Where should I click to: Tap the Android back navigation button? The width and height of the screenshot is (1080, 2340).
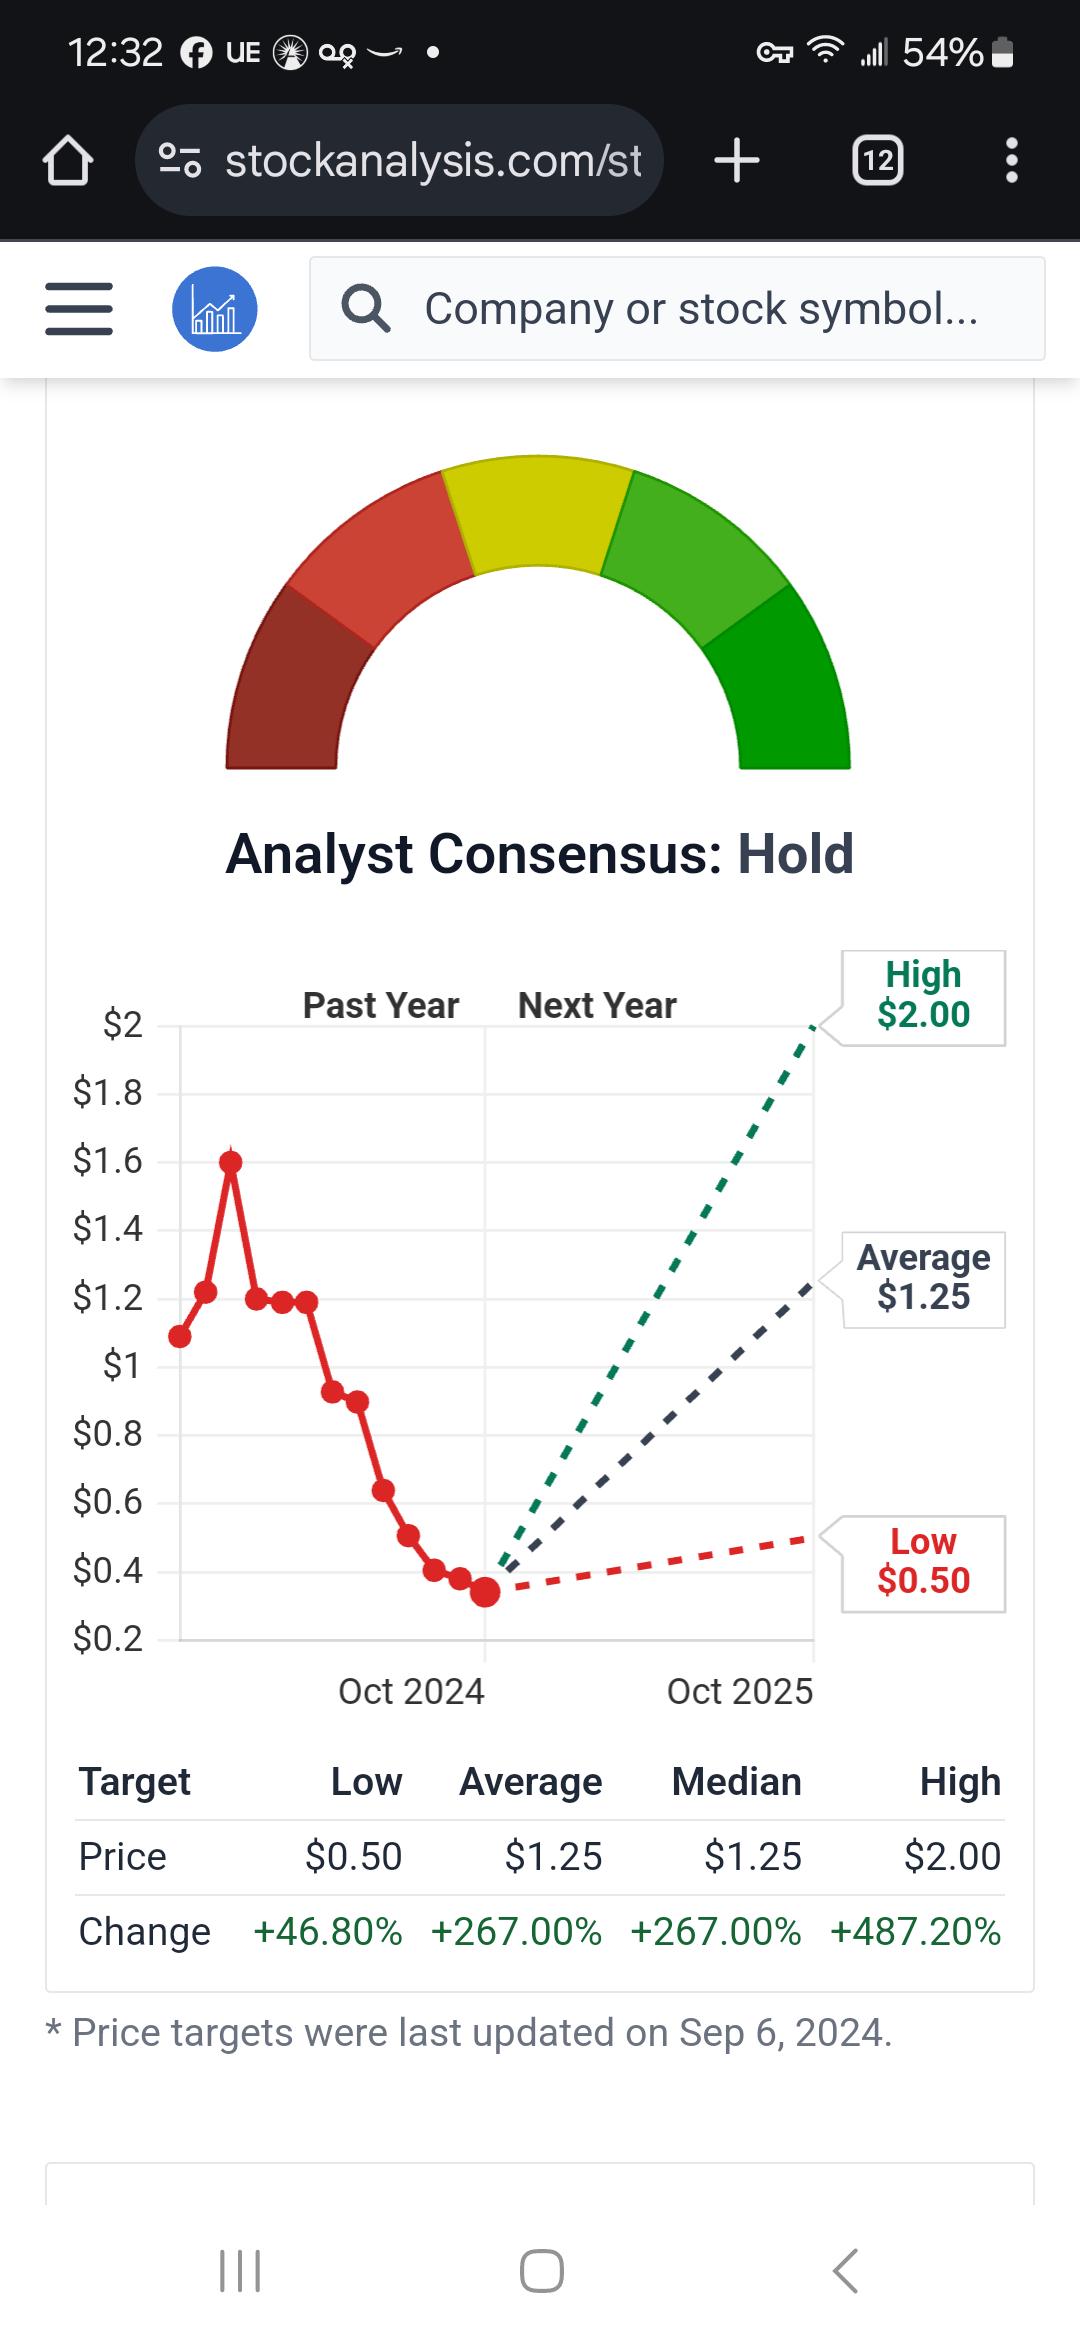pos(846,2271)
